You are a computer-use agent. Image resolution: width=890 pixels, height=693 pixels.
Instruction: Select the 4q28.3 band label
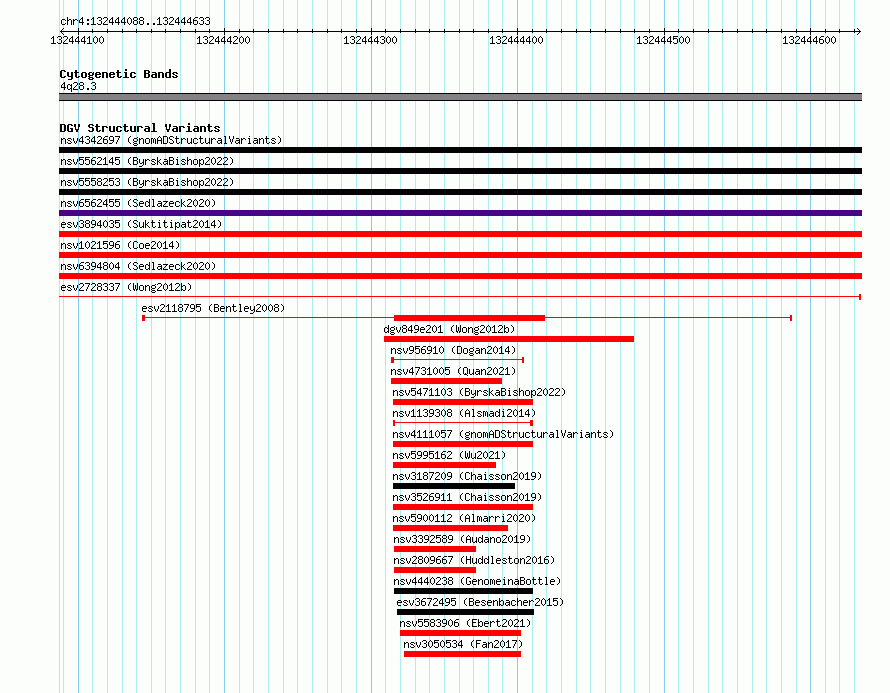point(78,86)
